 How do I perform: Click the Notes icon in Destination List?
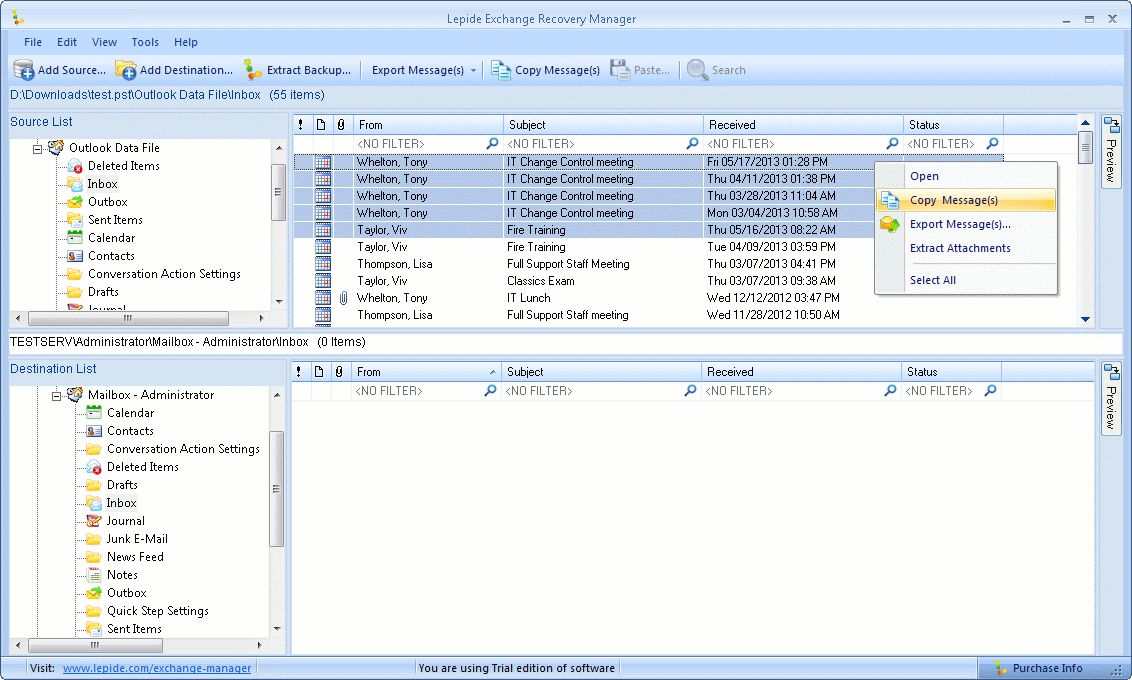(x=94, y=575)
